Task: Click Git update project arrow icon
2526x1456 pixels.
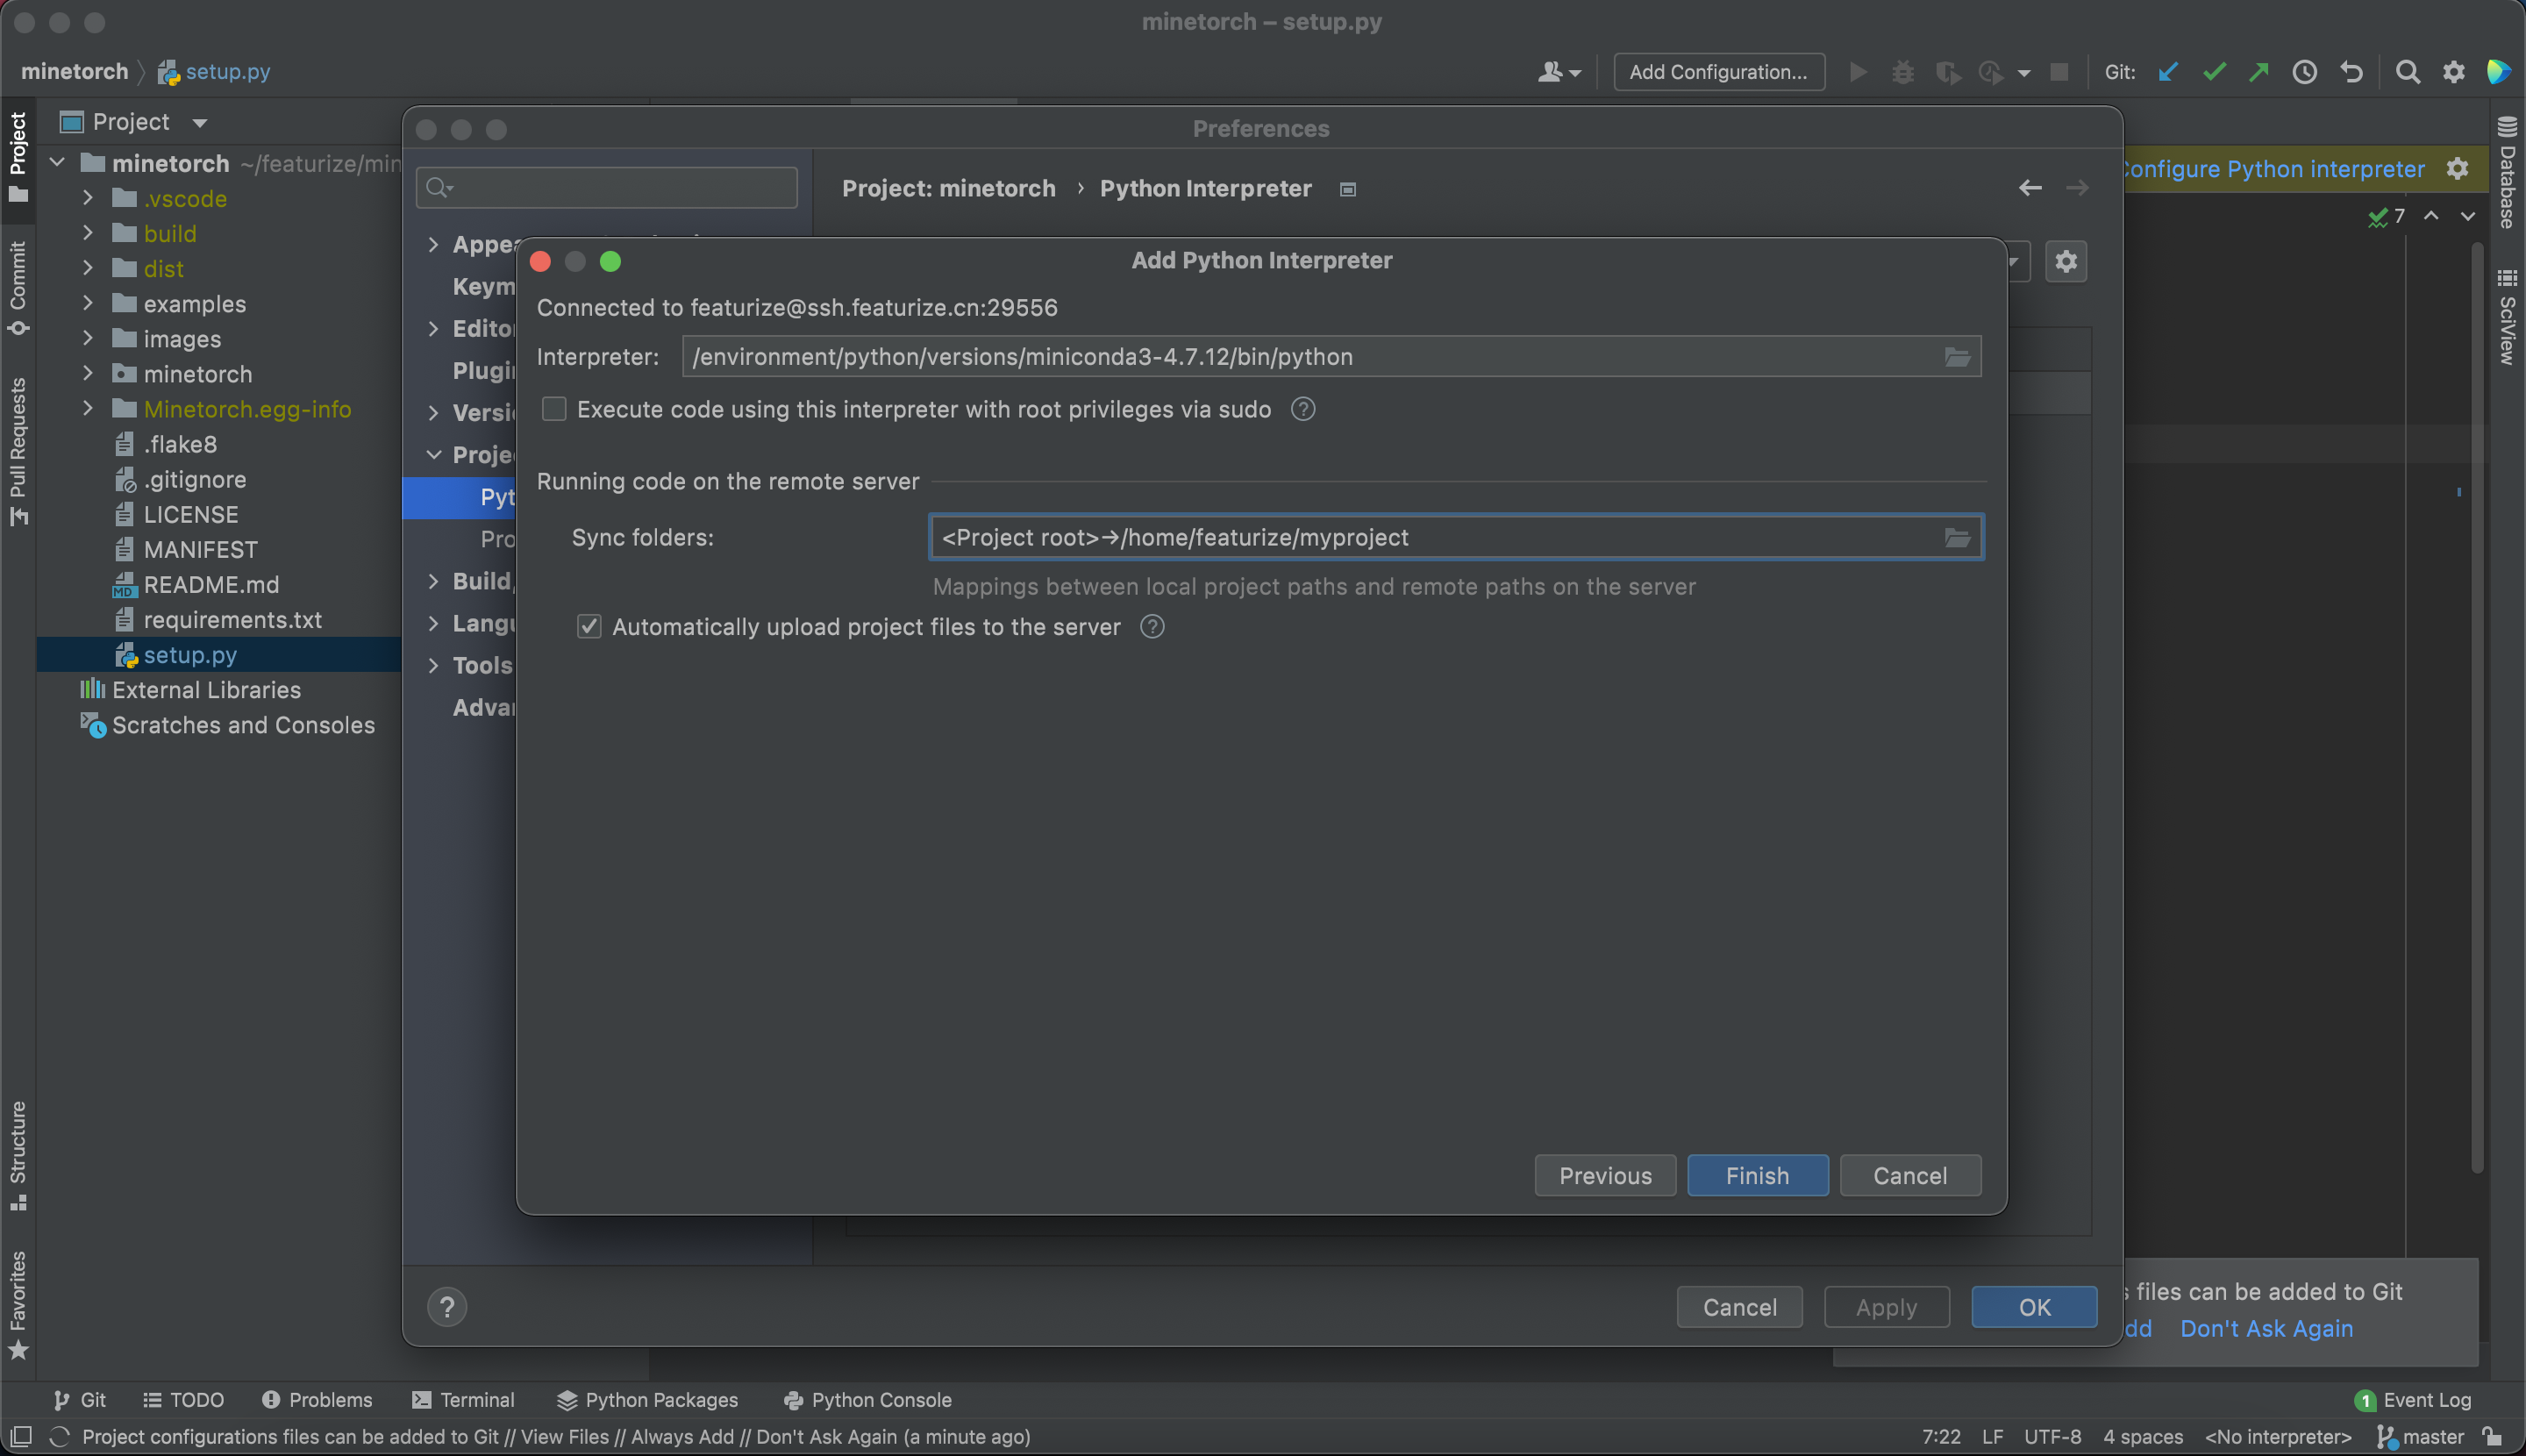Action: [x=2167, y=72]
